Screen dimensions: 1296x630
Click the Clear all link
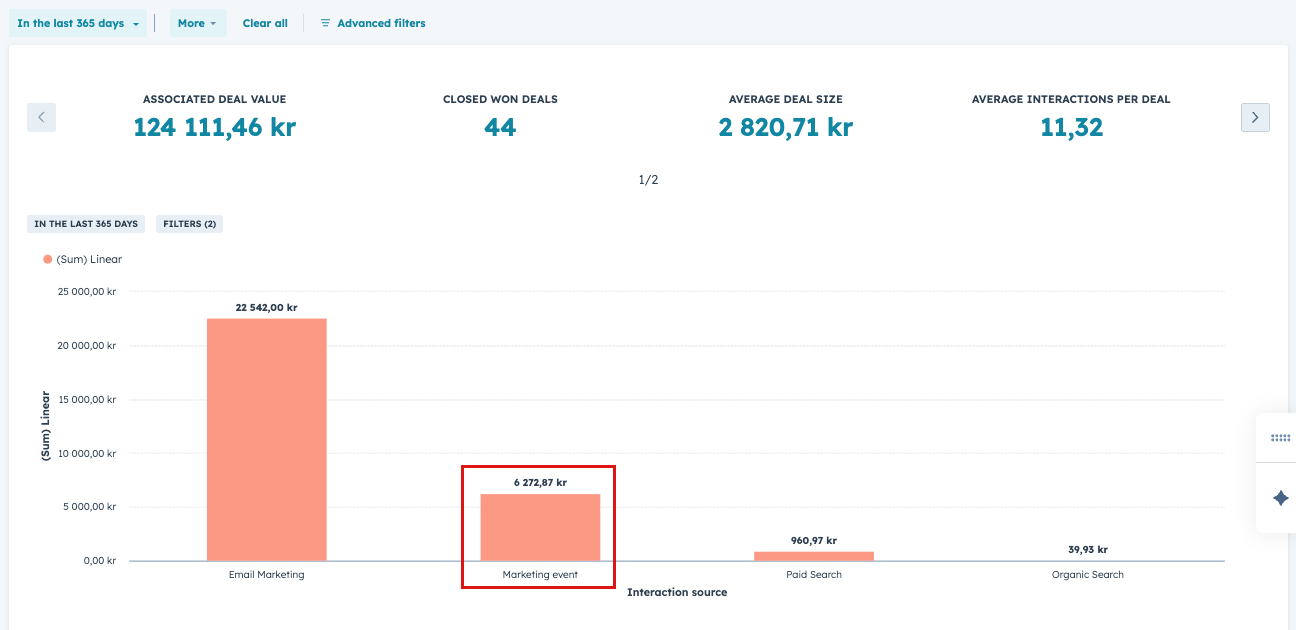[x=264, y=22]
